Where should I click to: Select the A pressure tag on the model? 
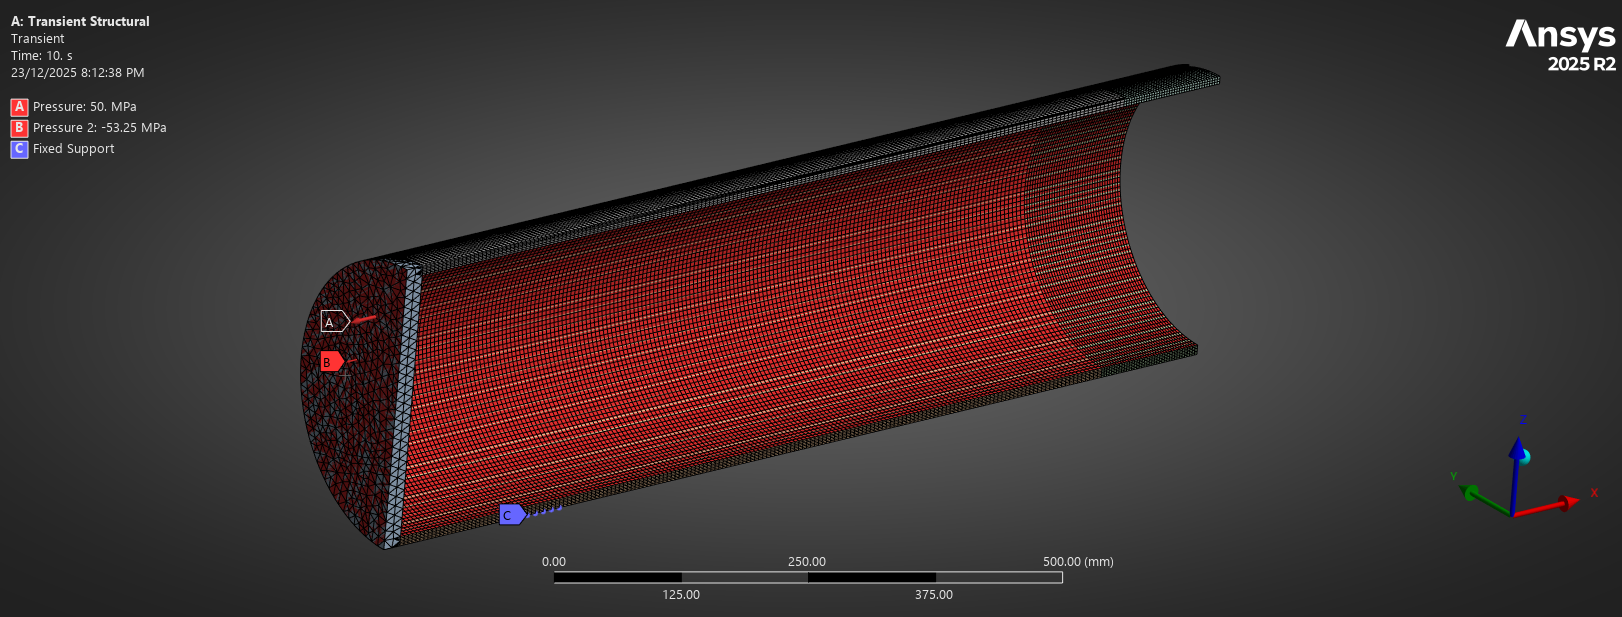(x=333, y=321)
